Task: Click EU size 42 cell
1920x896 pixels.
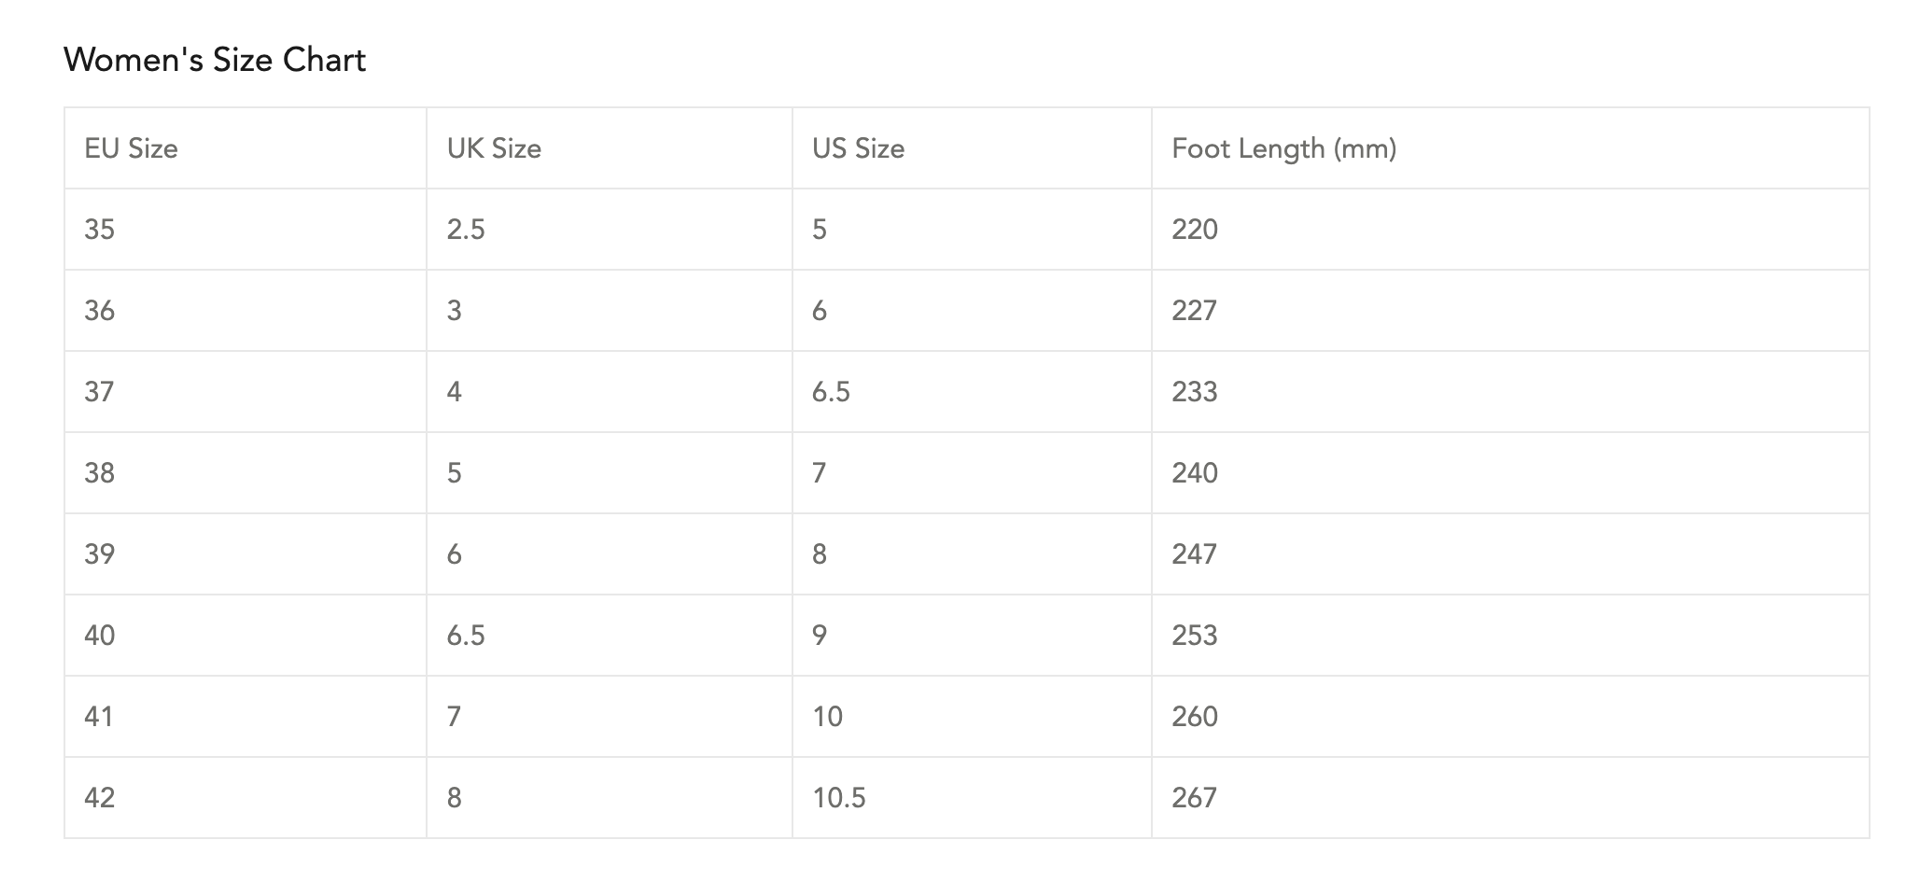Action: pyautogui.click(x=100, y=798)
